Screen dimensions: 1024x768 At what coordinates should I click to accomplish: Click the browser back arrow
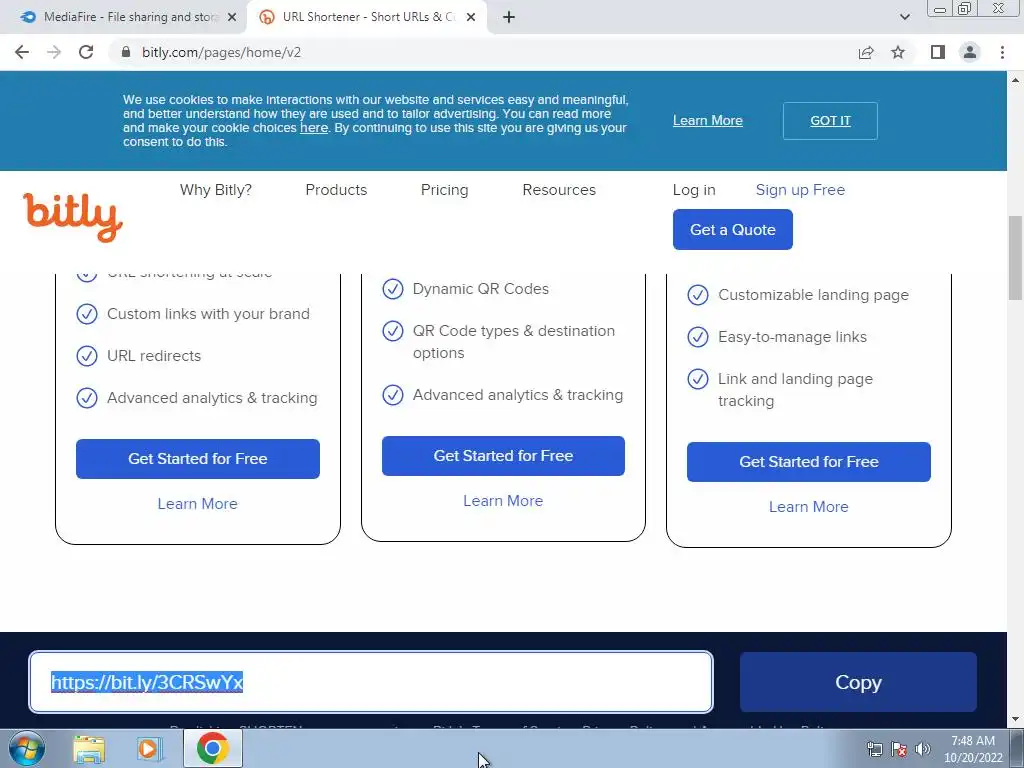(22, 52)
